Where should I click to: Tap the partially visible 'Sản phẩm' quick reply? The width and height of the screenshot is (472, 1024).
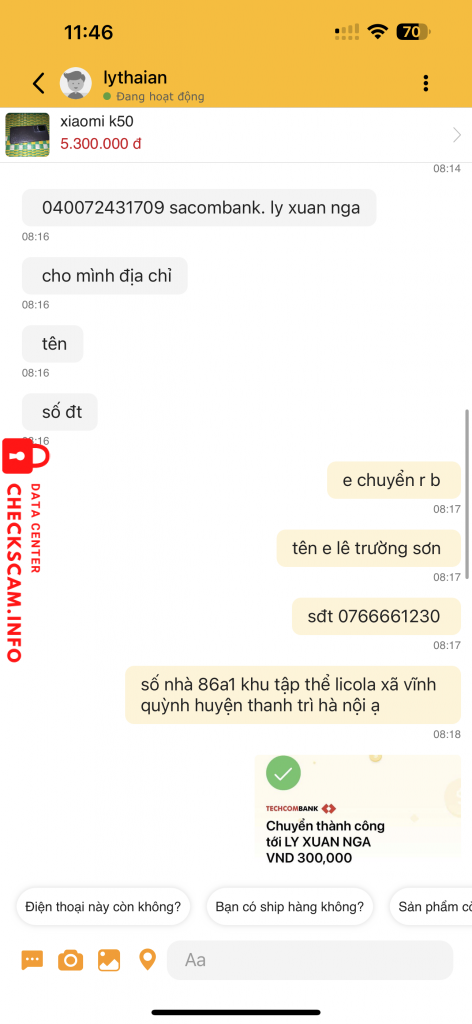tap(431, 906)
